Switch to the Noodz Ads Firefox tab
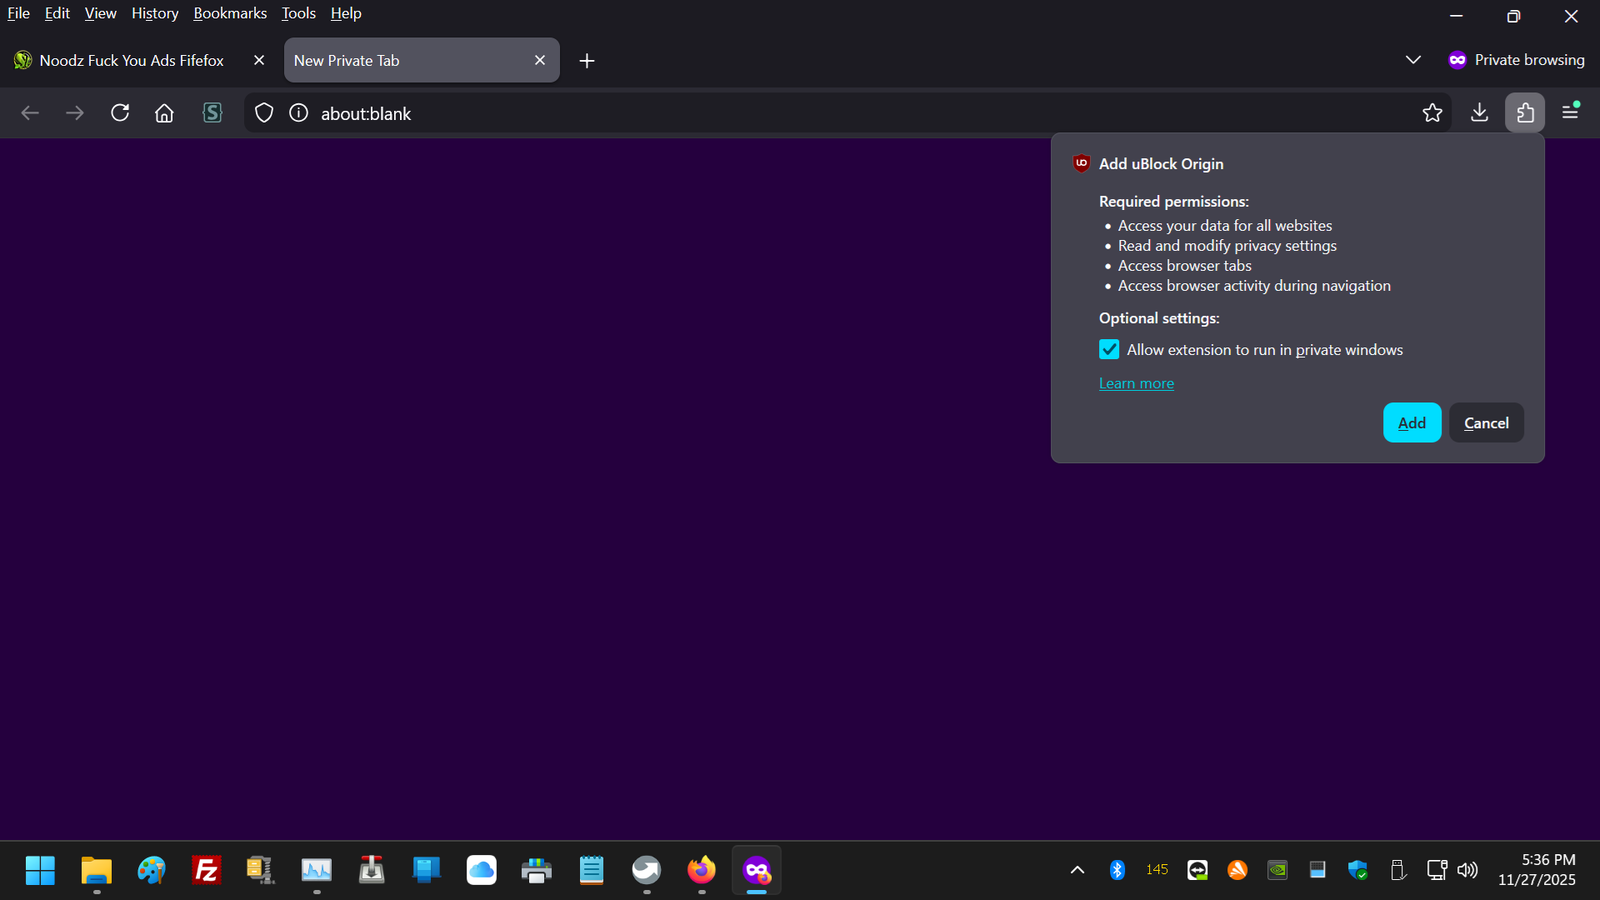 point(130,60)
